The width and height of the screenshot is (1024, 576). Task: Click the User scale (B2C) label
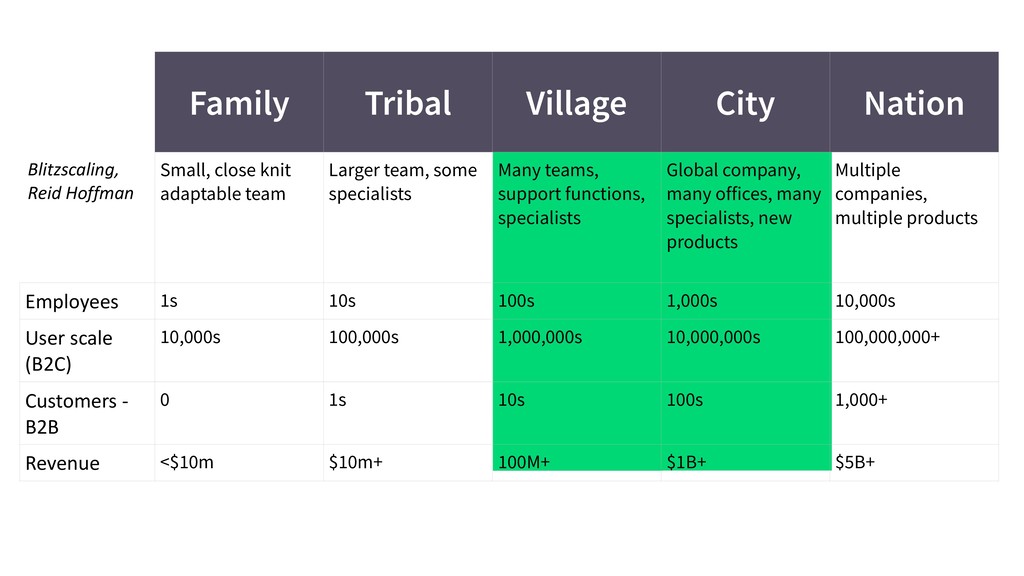[69, 351]
